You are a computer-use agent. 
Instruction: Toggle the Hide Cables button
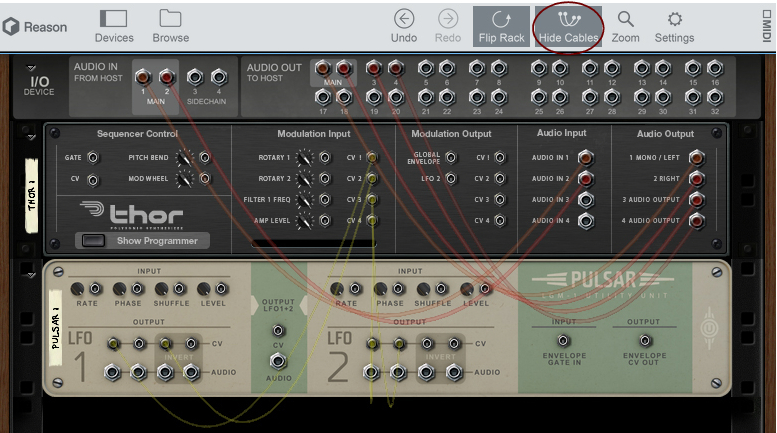point(568,27)
